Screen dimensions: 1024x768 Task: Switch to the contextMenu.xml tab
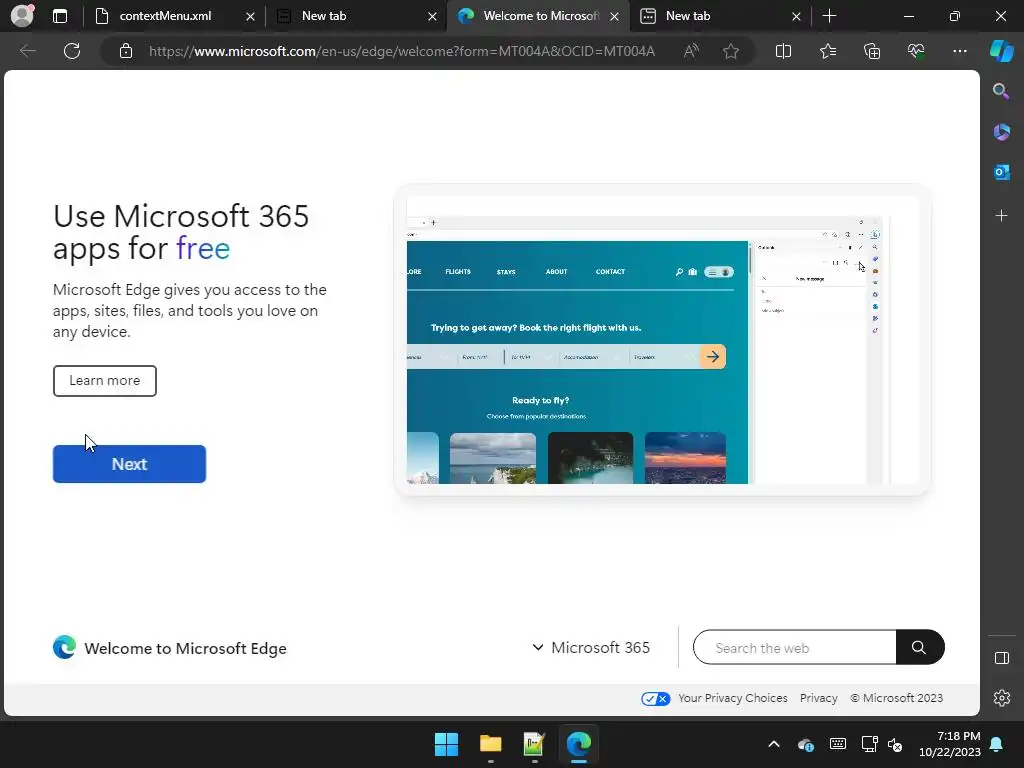[174, 16]
